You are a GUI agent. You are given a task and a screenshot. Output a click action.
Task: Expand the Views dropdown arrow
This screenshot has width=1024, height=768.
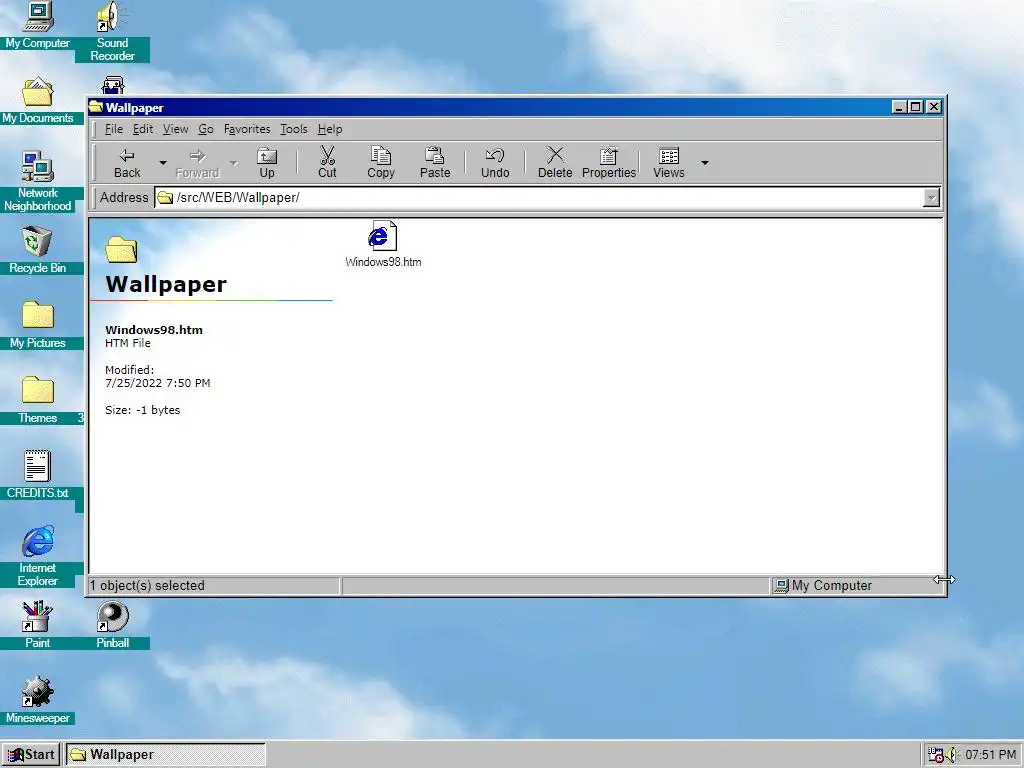point(705,163)
